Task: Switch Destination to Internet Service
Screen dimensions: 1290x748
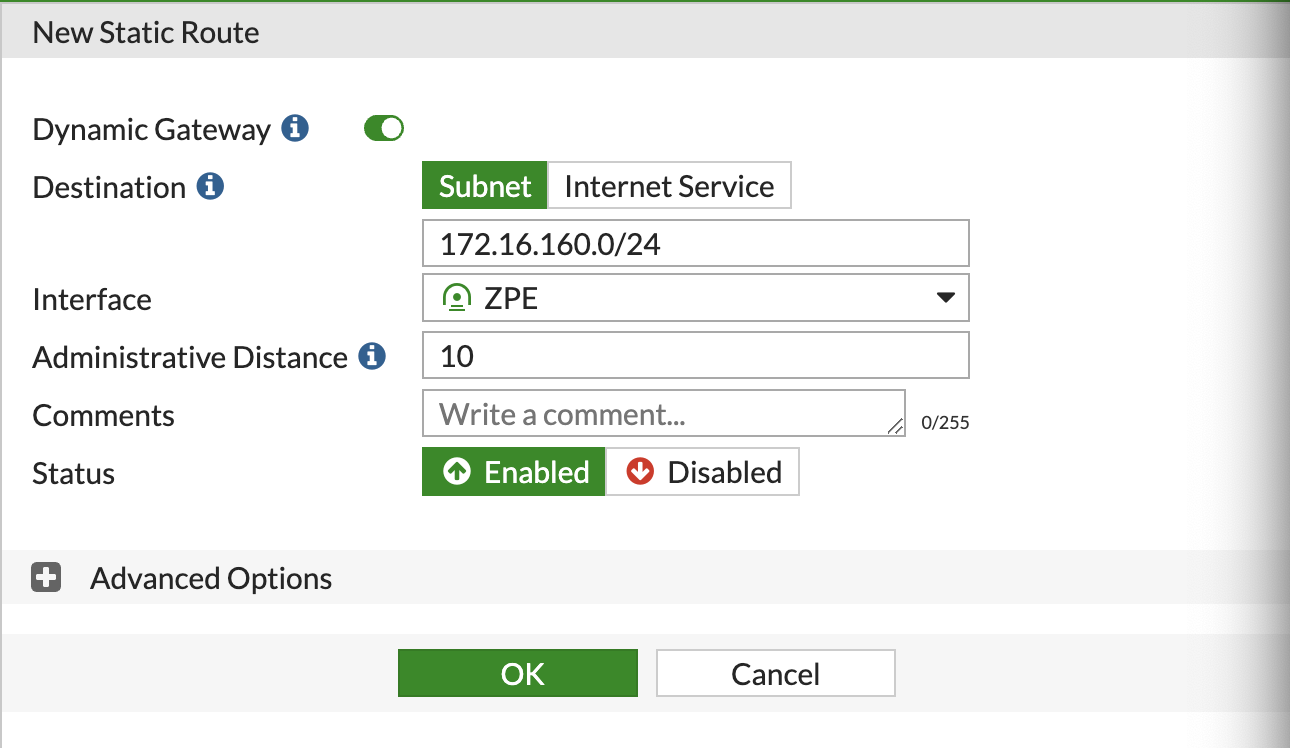Action: click(x=669, y=185)
